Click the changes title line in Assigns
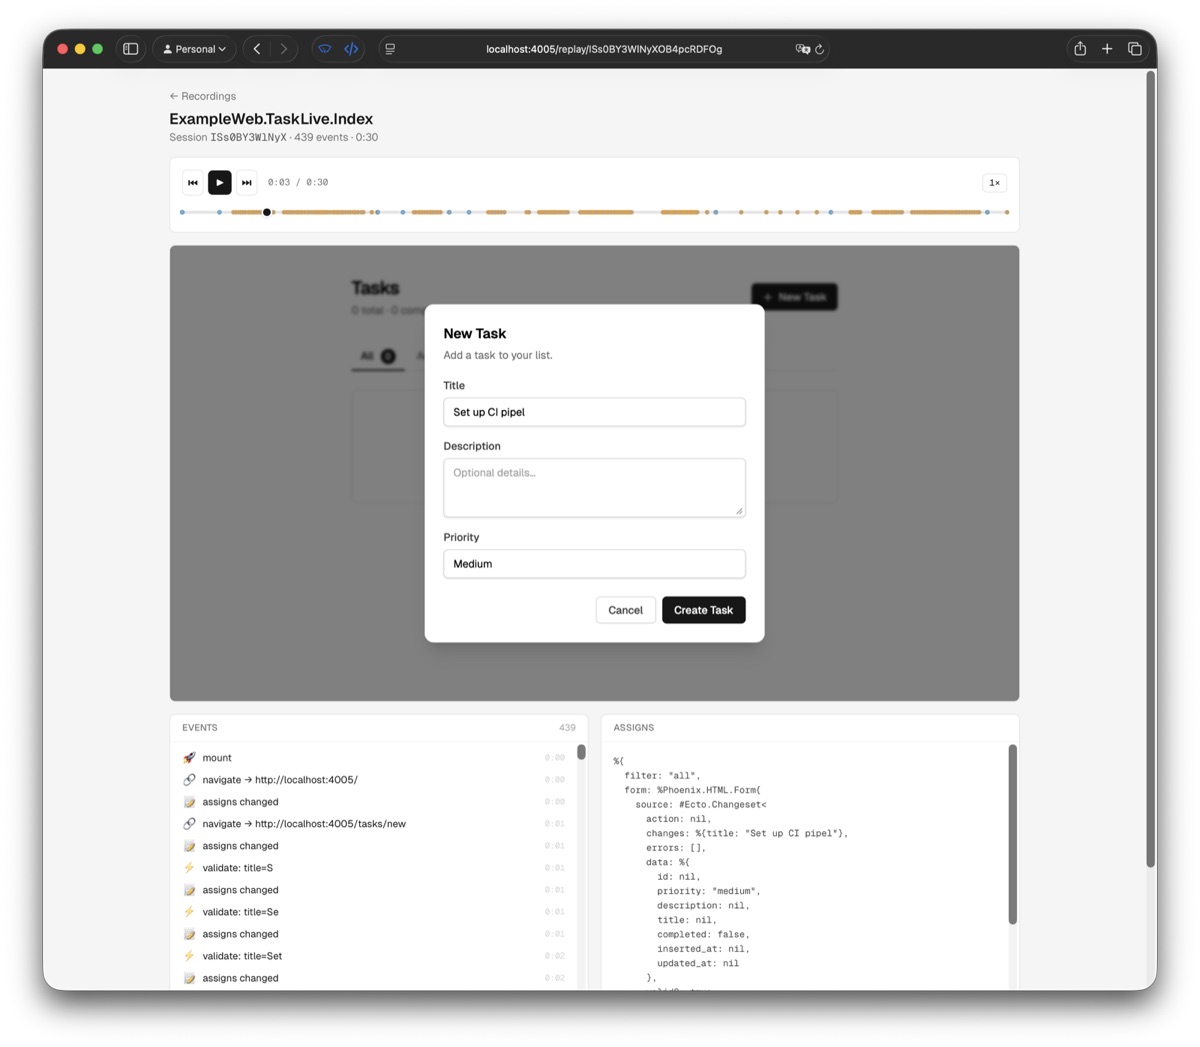 click(747, 833)
